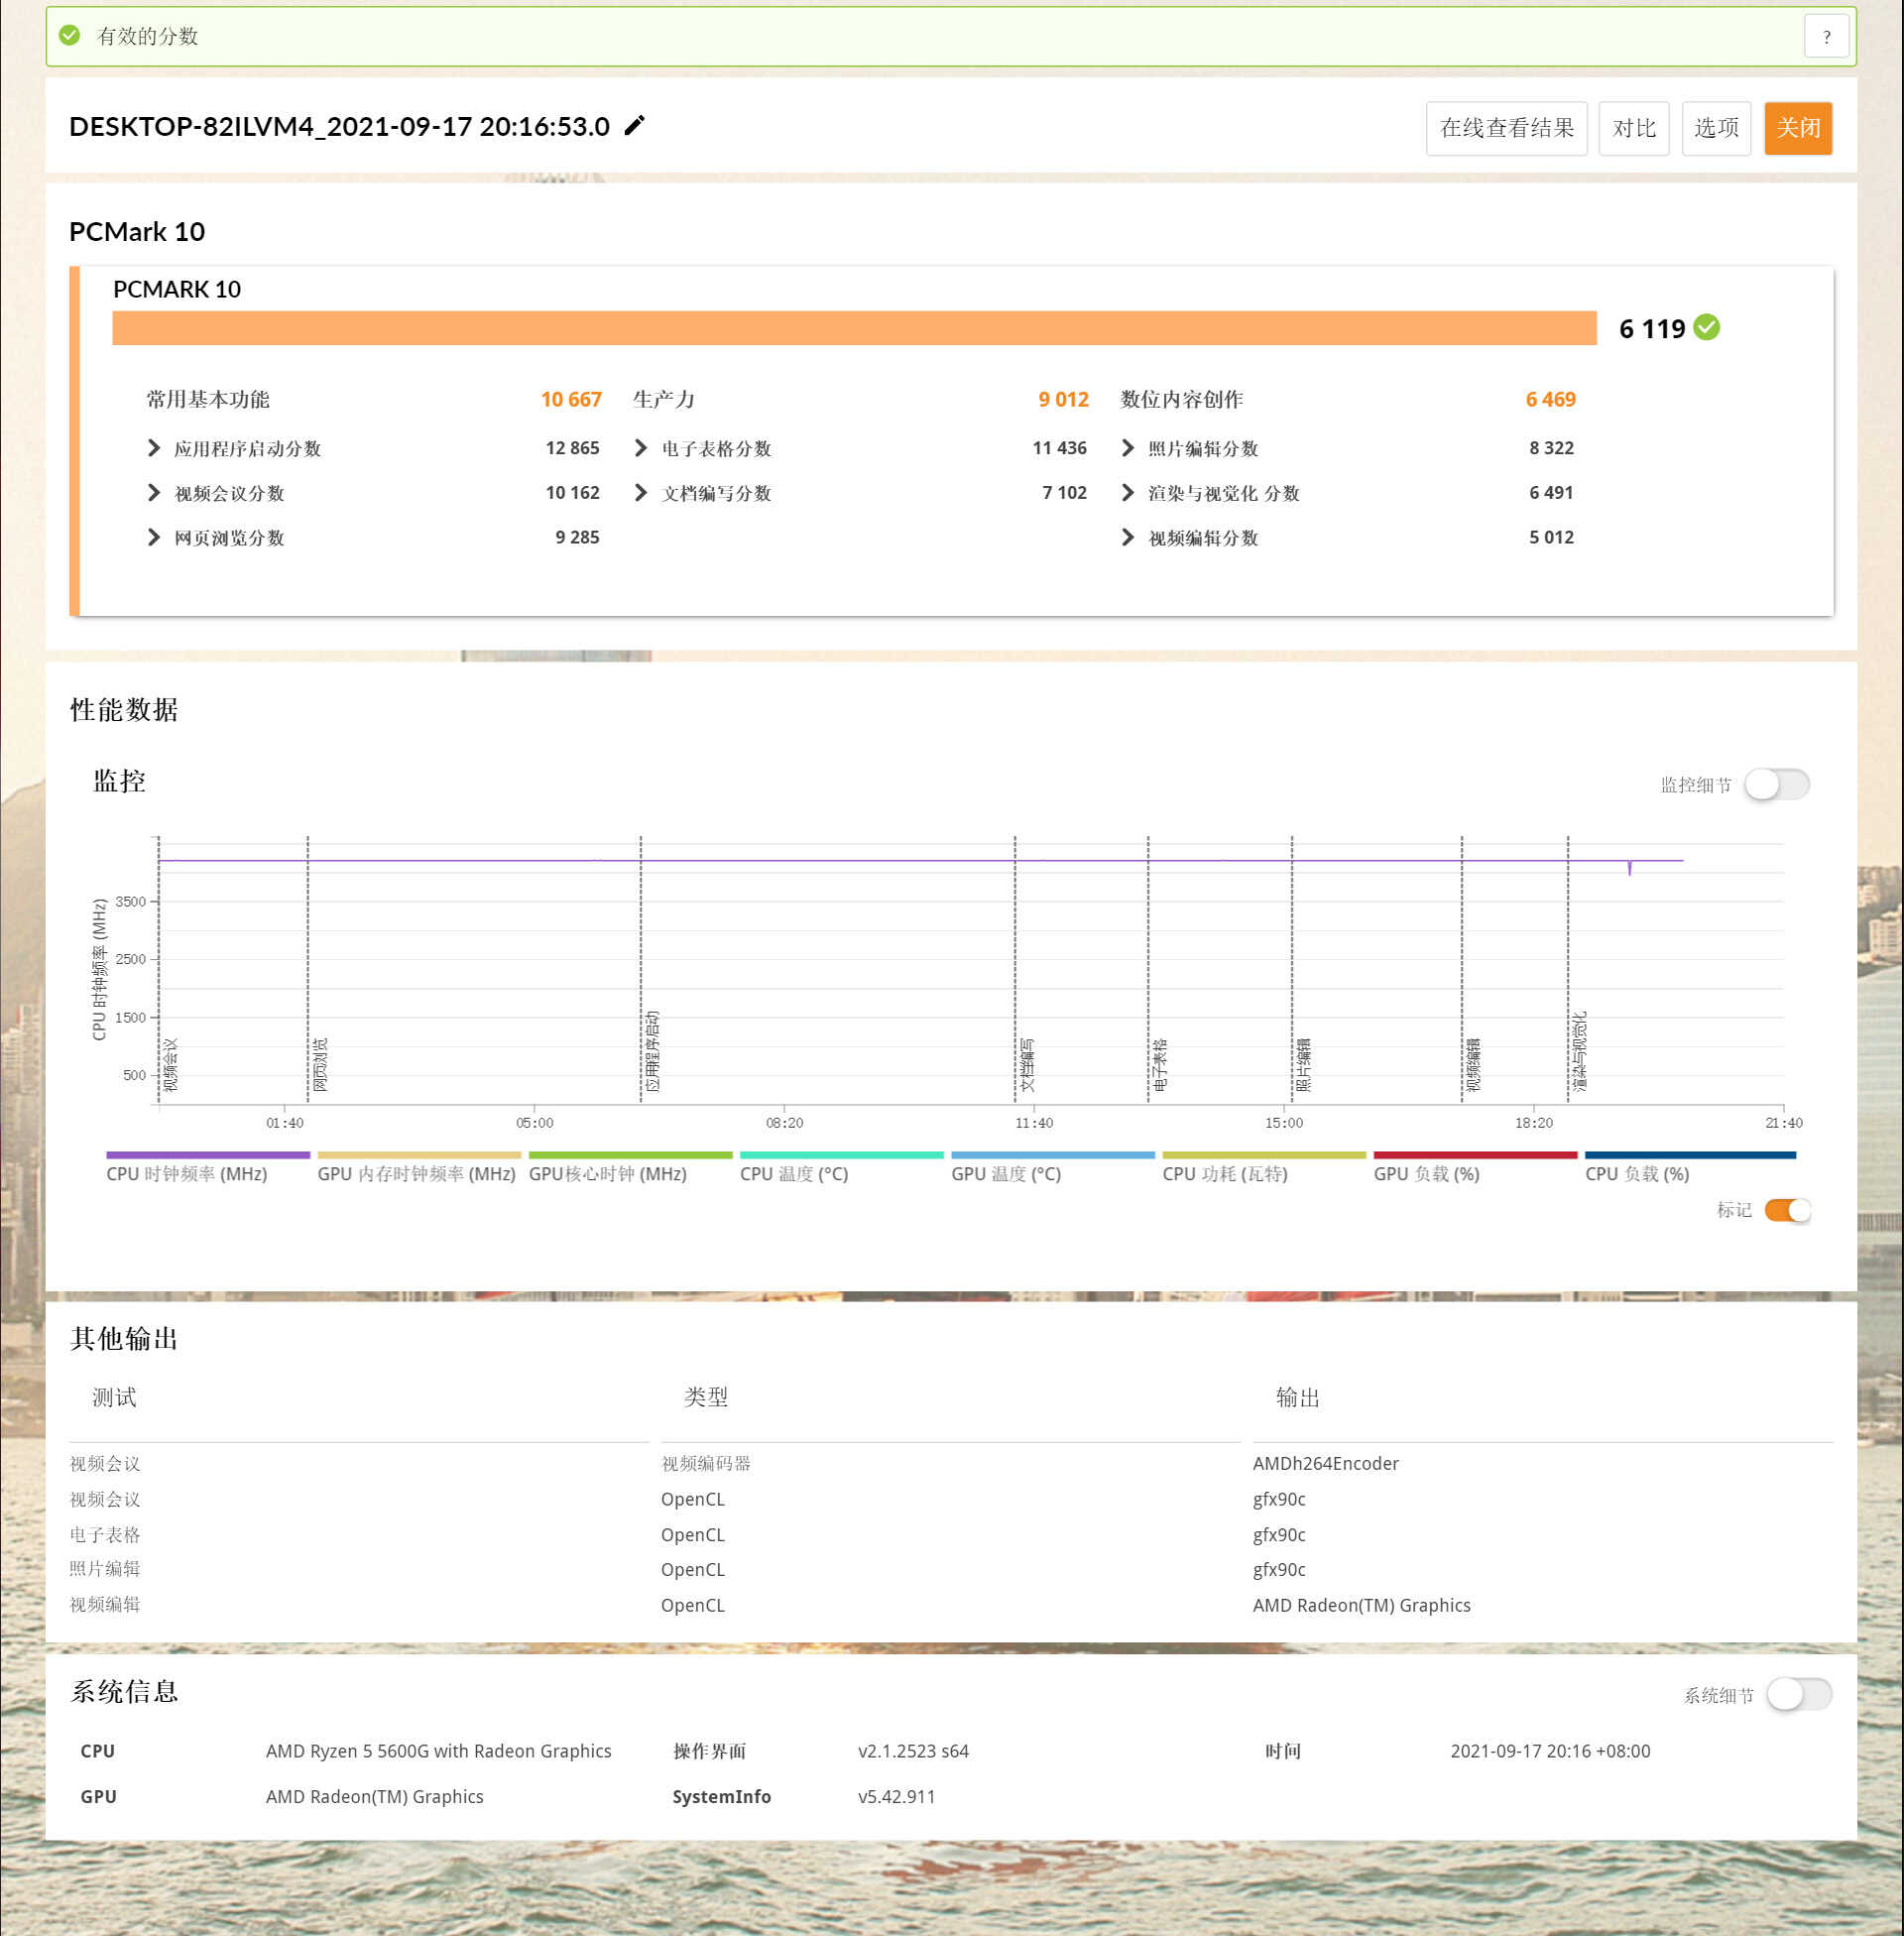Click the 照片编辑 marker in the chart

point(1304,1065)
